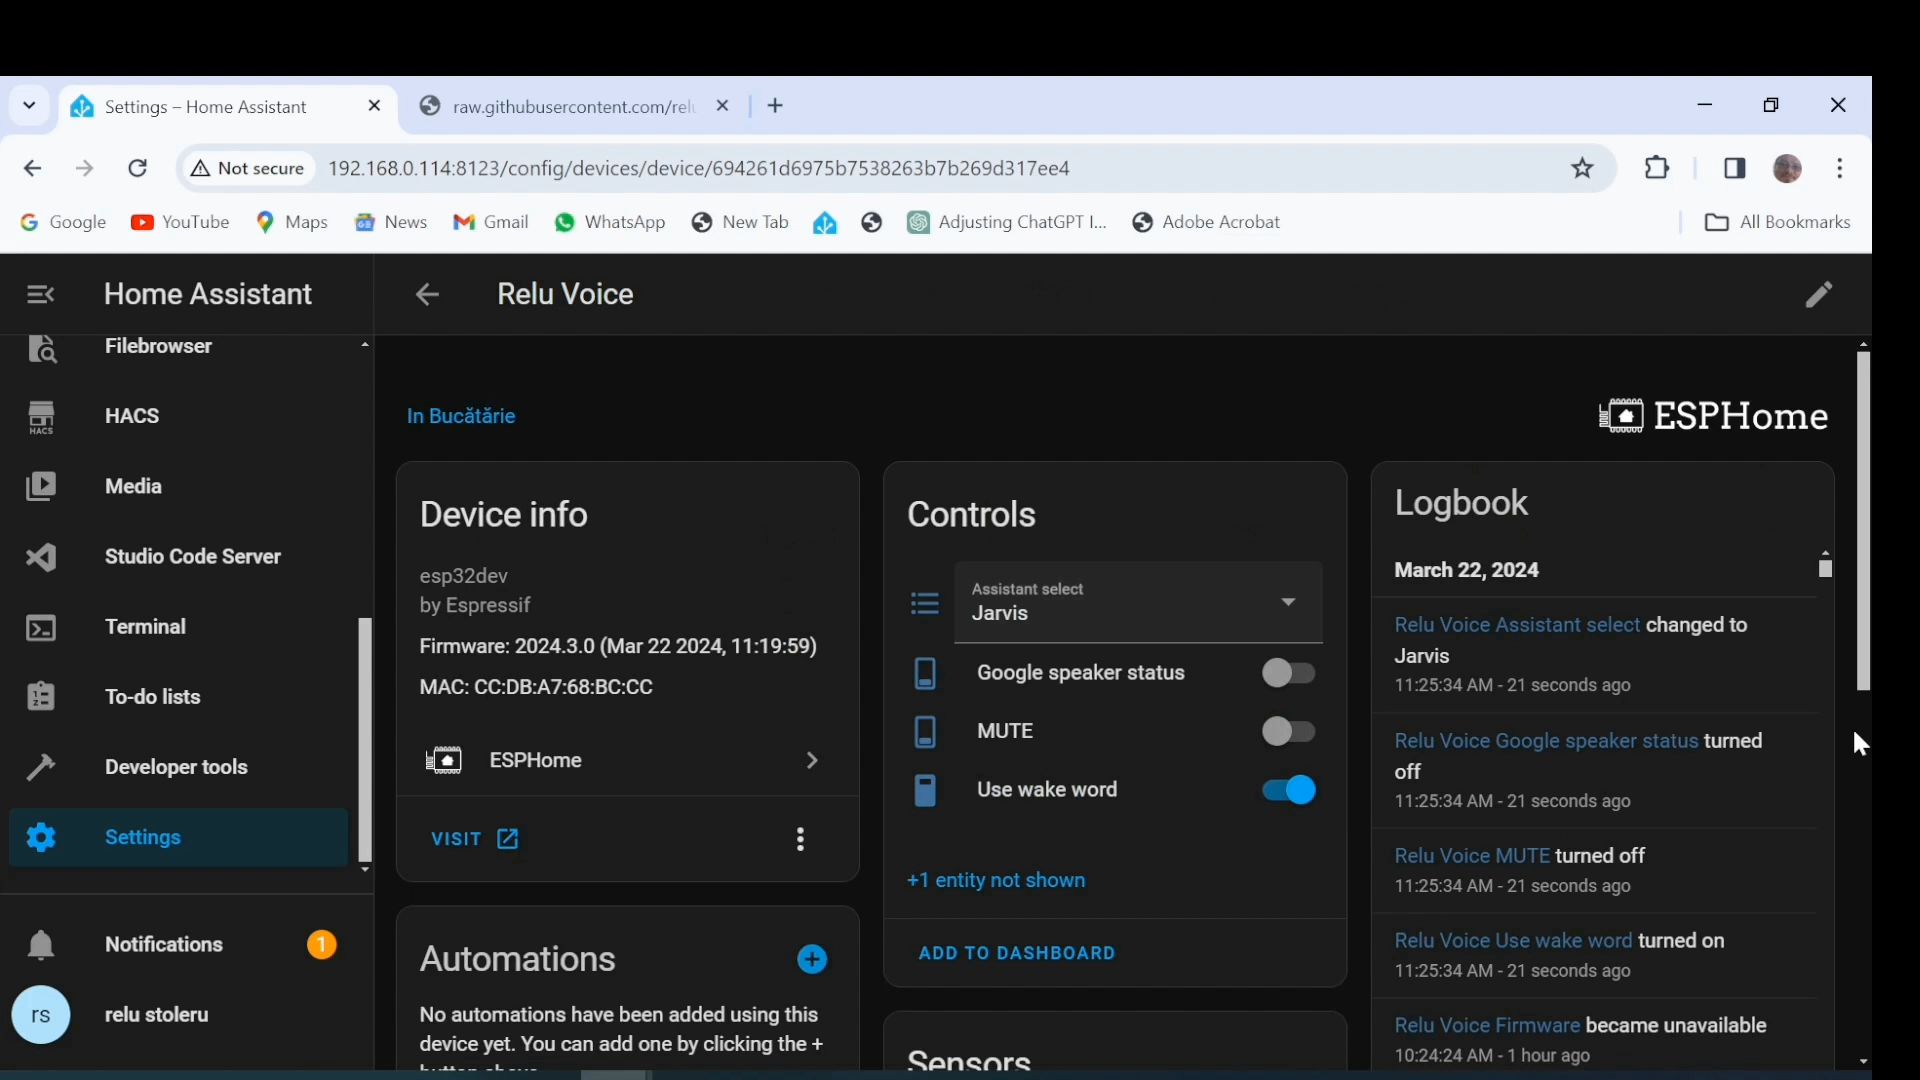This screenshot has height=1080, width=1920.
Task: Open the ESPHome integration row
Action: point(627,761)
